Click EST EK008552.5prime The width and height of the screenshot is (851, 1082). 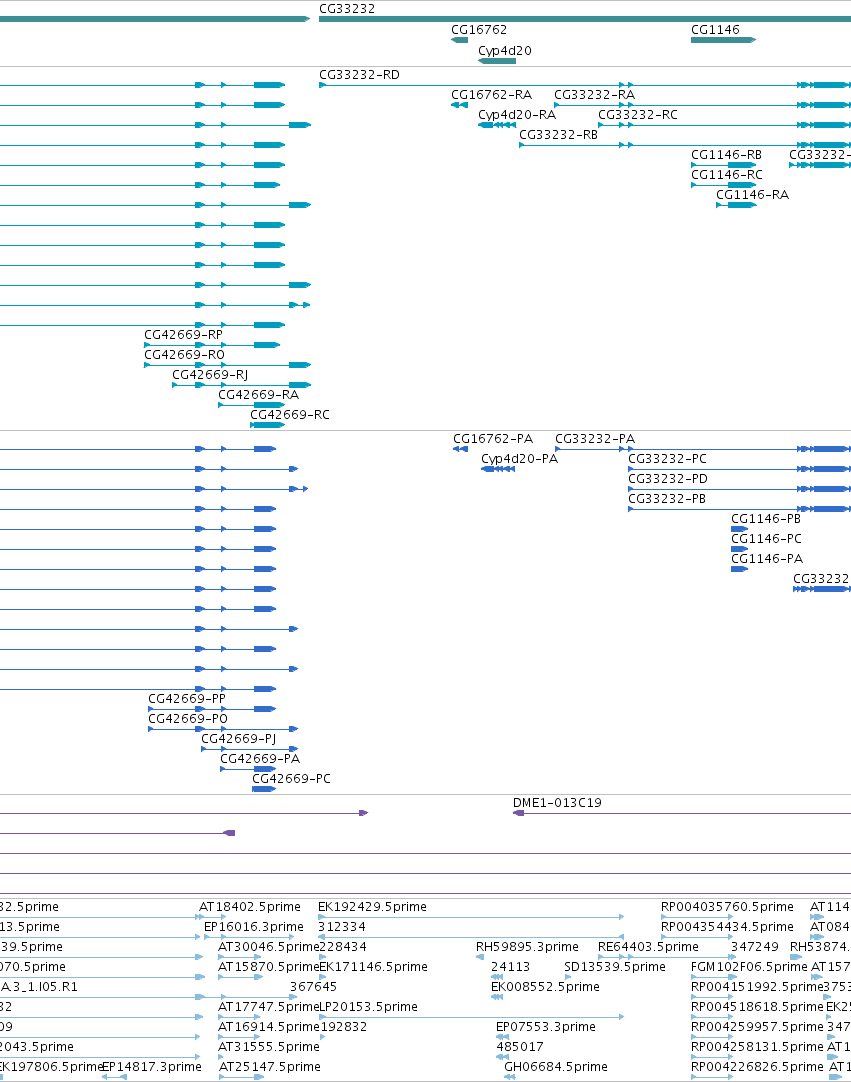coord(545,987)
